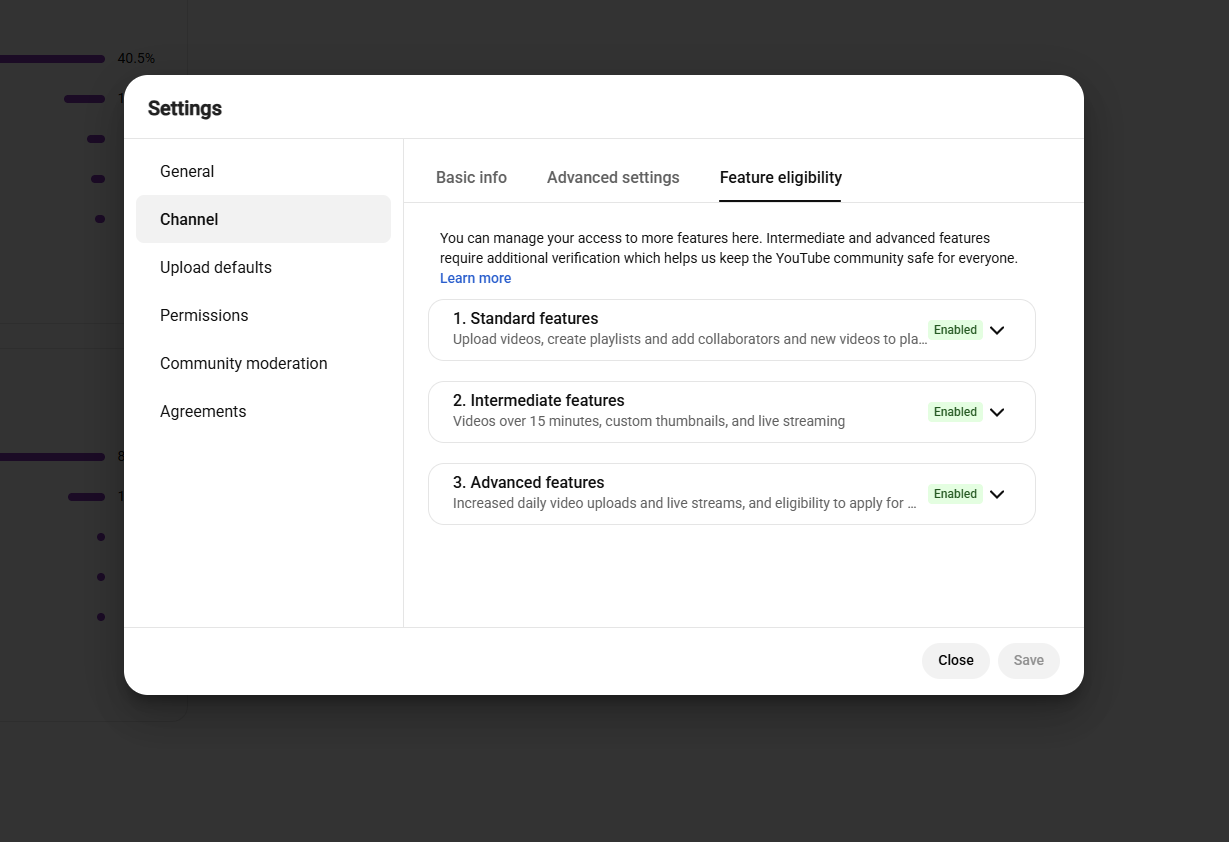
Task: Close the Settings dialog
Action: point(956,660)
